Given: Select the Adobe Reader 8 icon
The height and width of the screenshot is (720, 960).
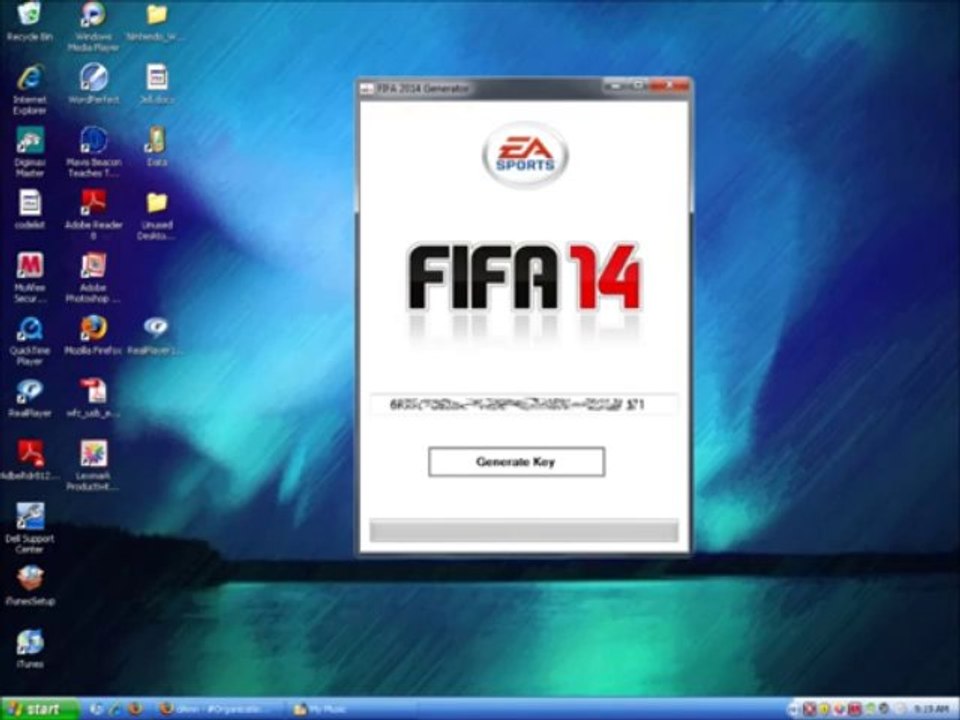Looking at the screenshot, I should click(x=93, y=214).
